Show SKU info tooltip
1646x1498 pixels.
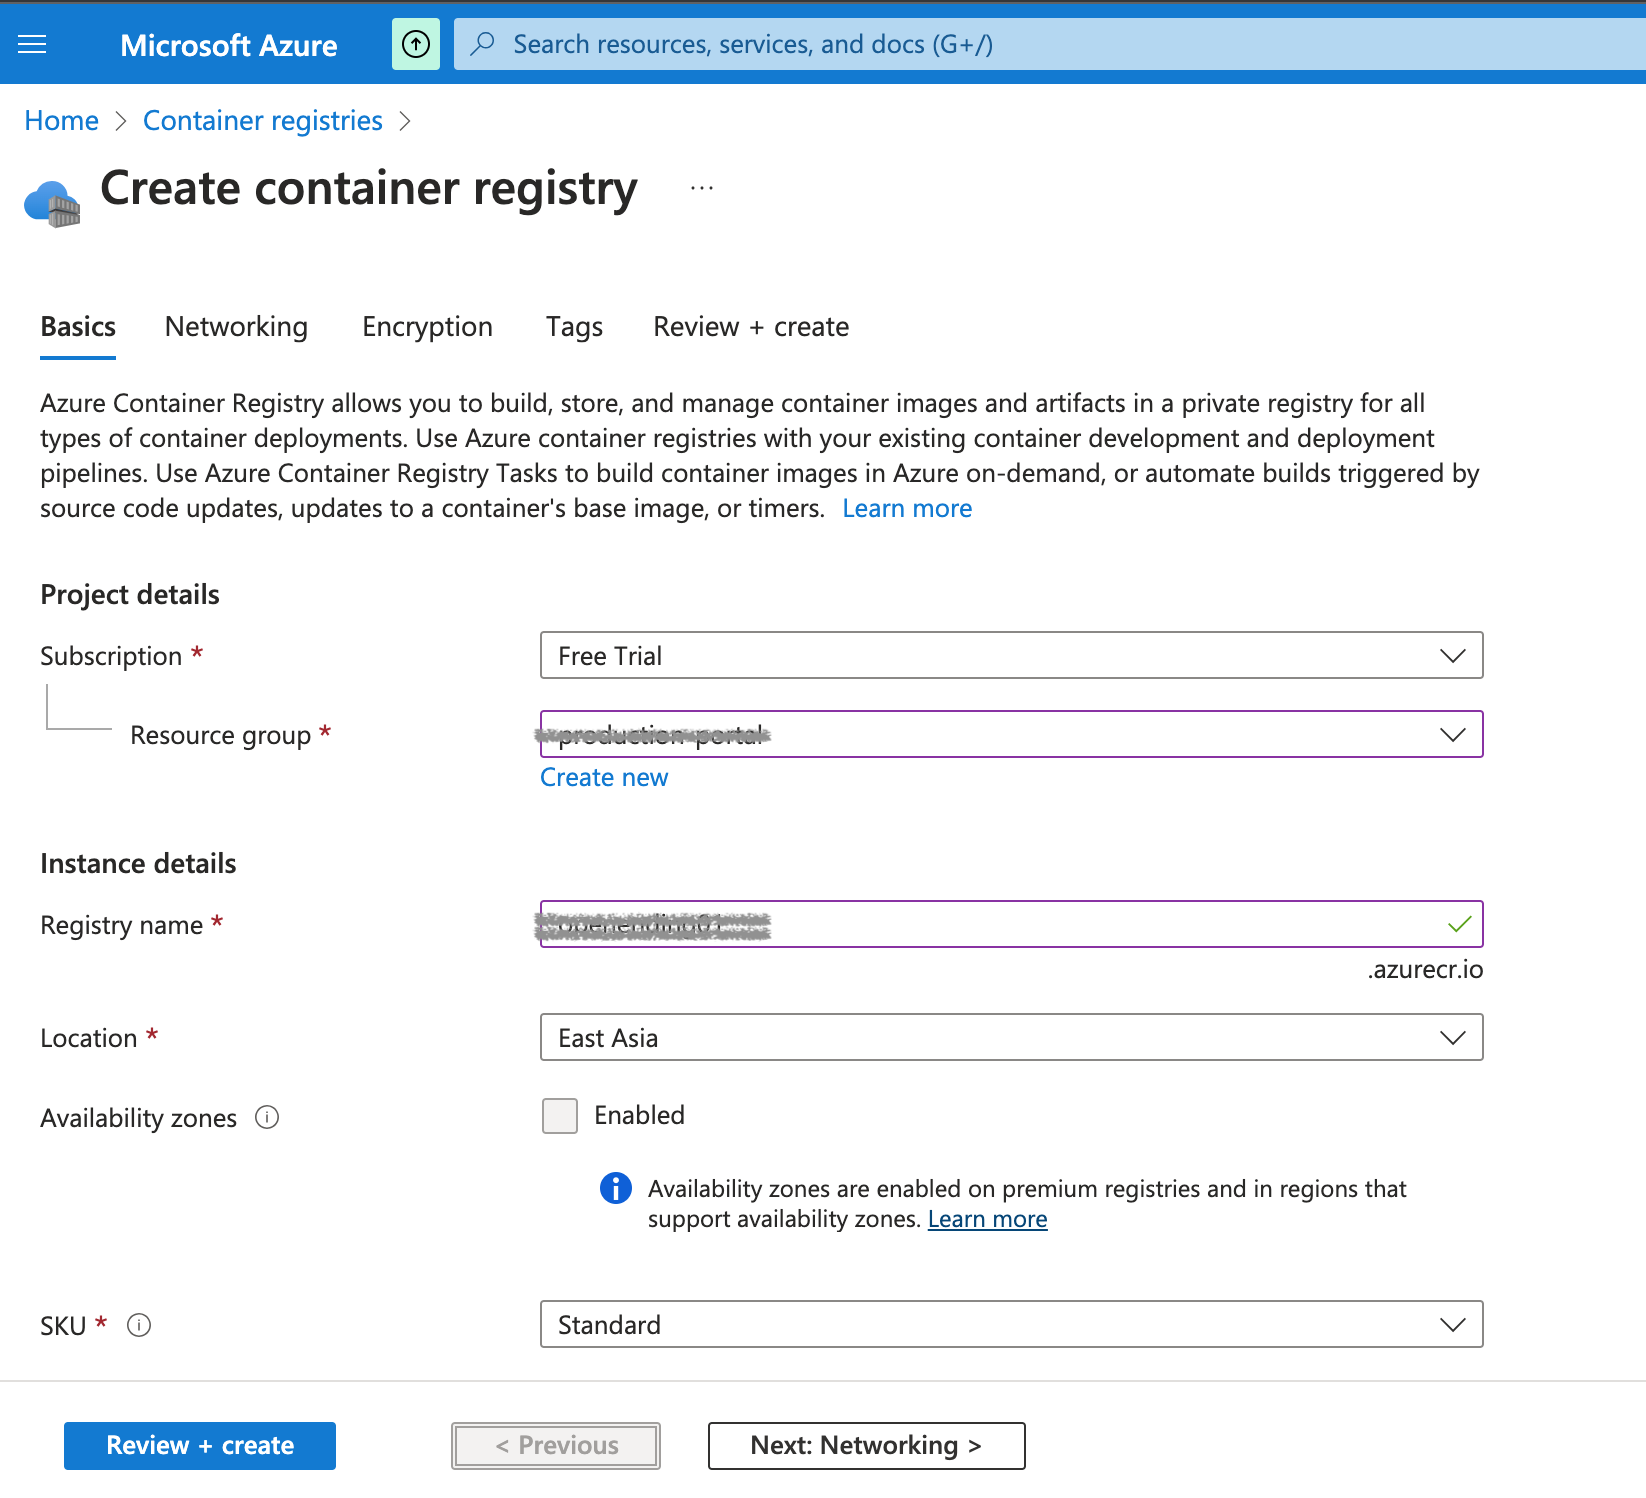pos(139,1325)
